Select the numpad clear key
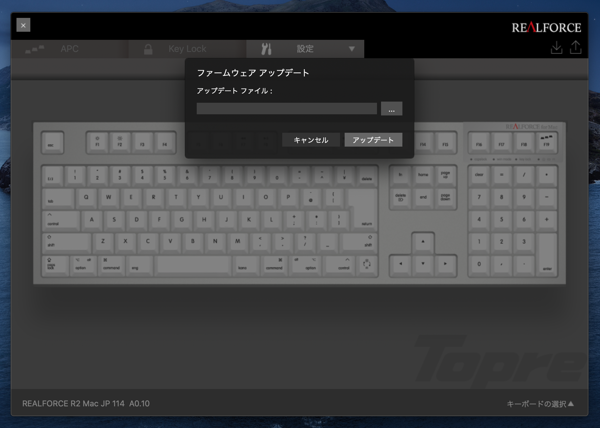 point(479,176)
